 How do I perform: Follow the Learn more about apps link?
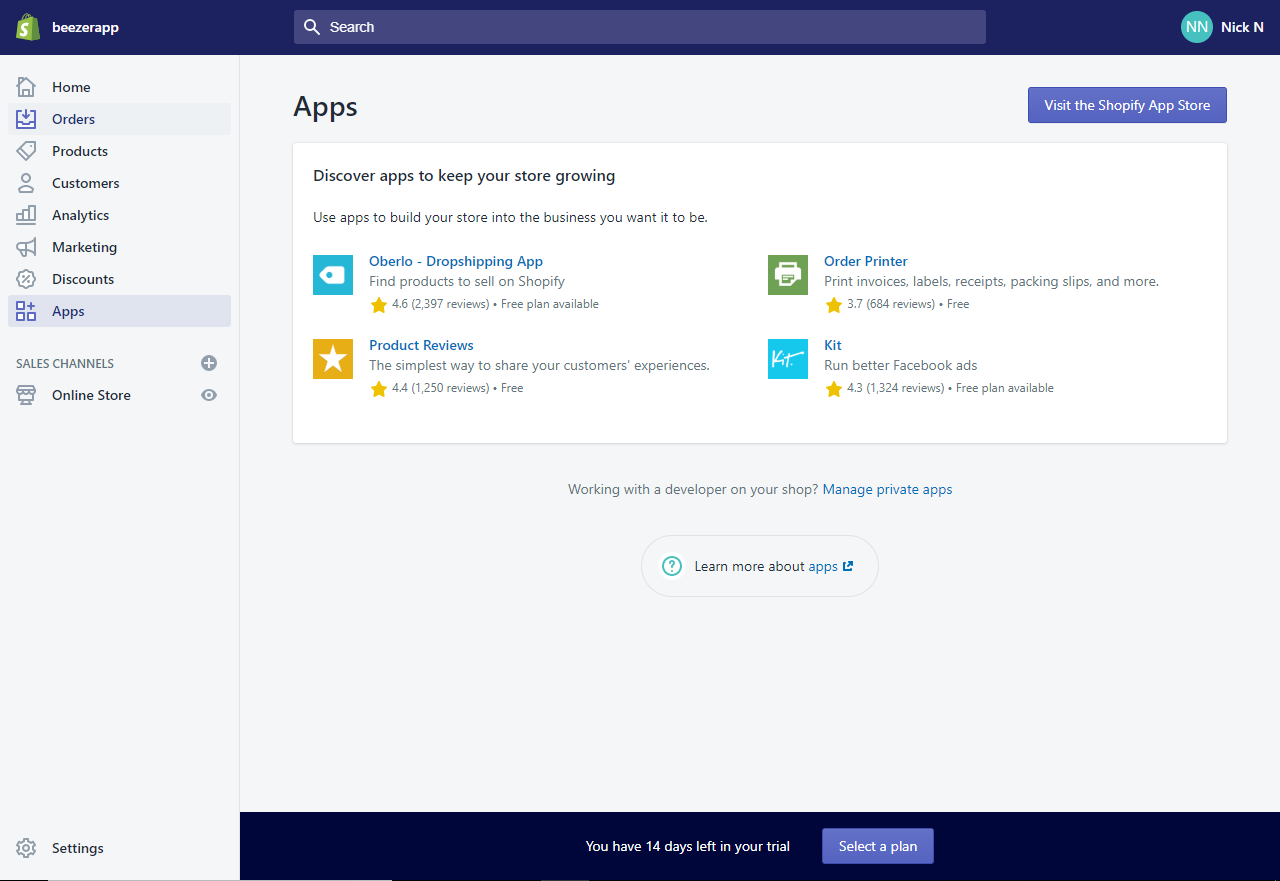tap(823, 566)
